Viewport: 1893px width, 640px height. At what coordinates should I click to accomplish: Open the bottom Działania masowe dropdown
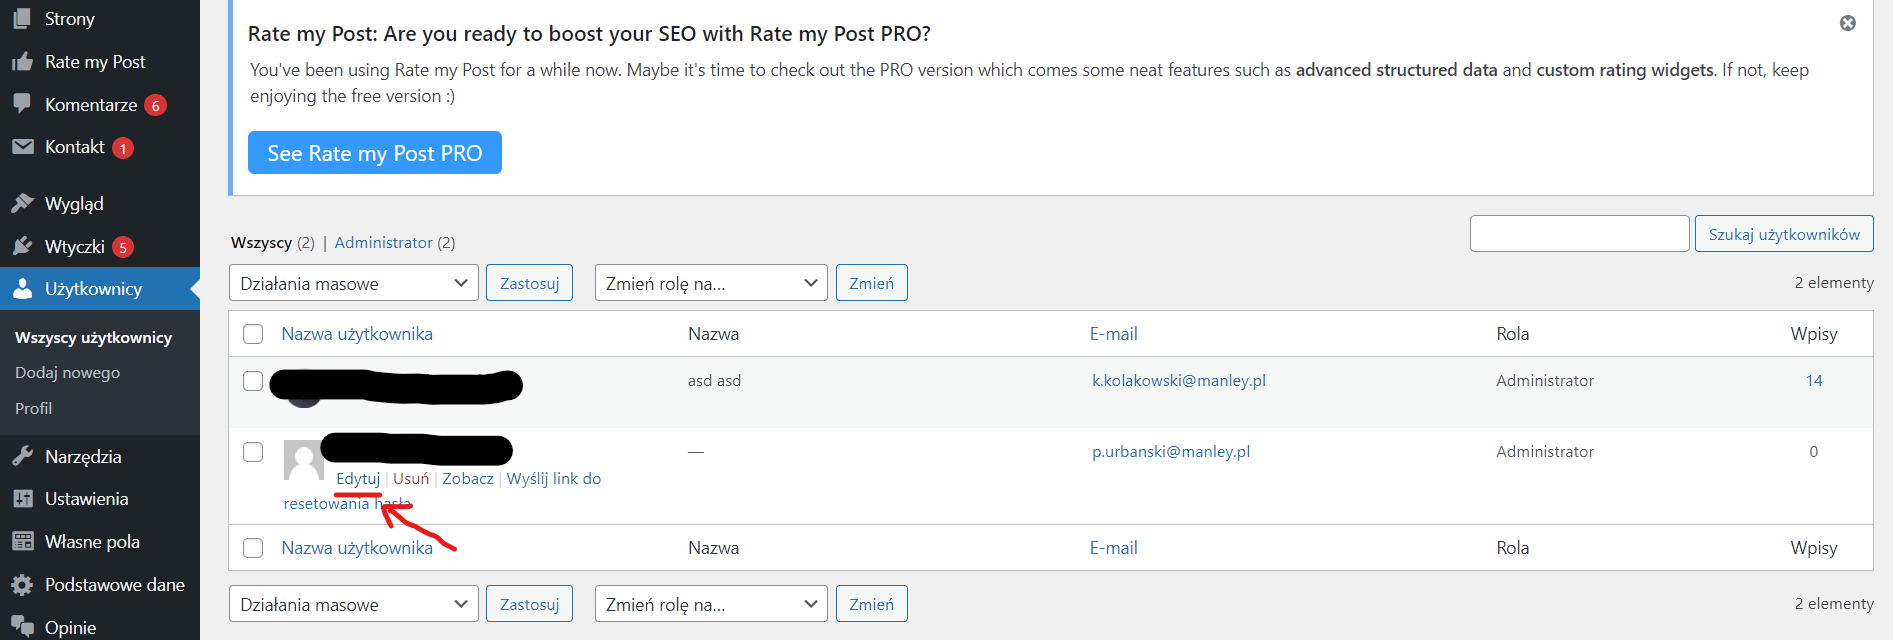pos(353,604)
